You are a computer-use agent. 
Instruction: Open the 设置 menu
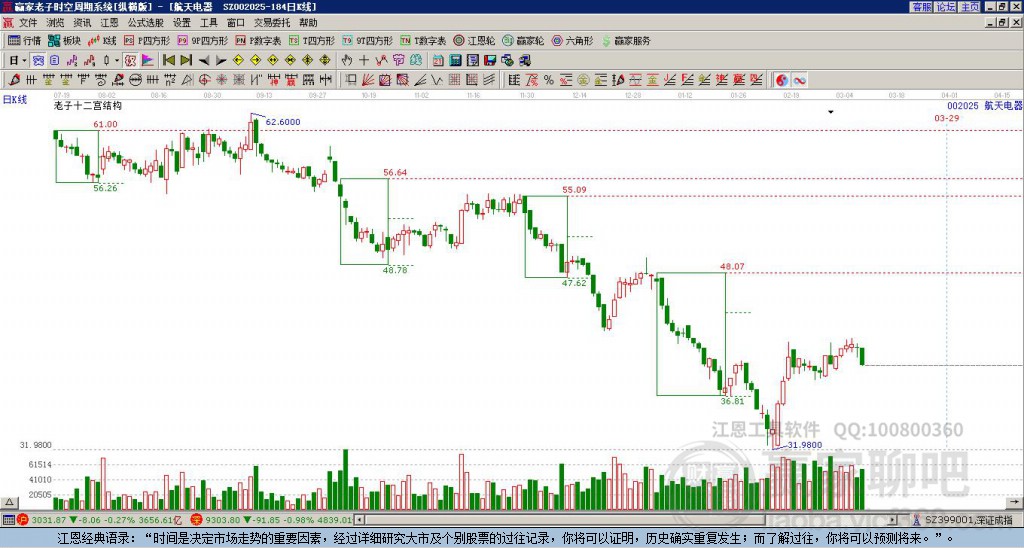182,23
